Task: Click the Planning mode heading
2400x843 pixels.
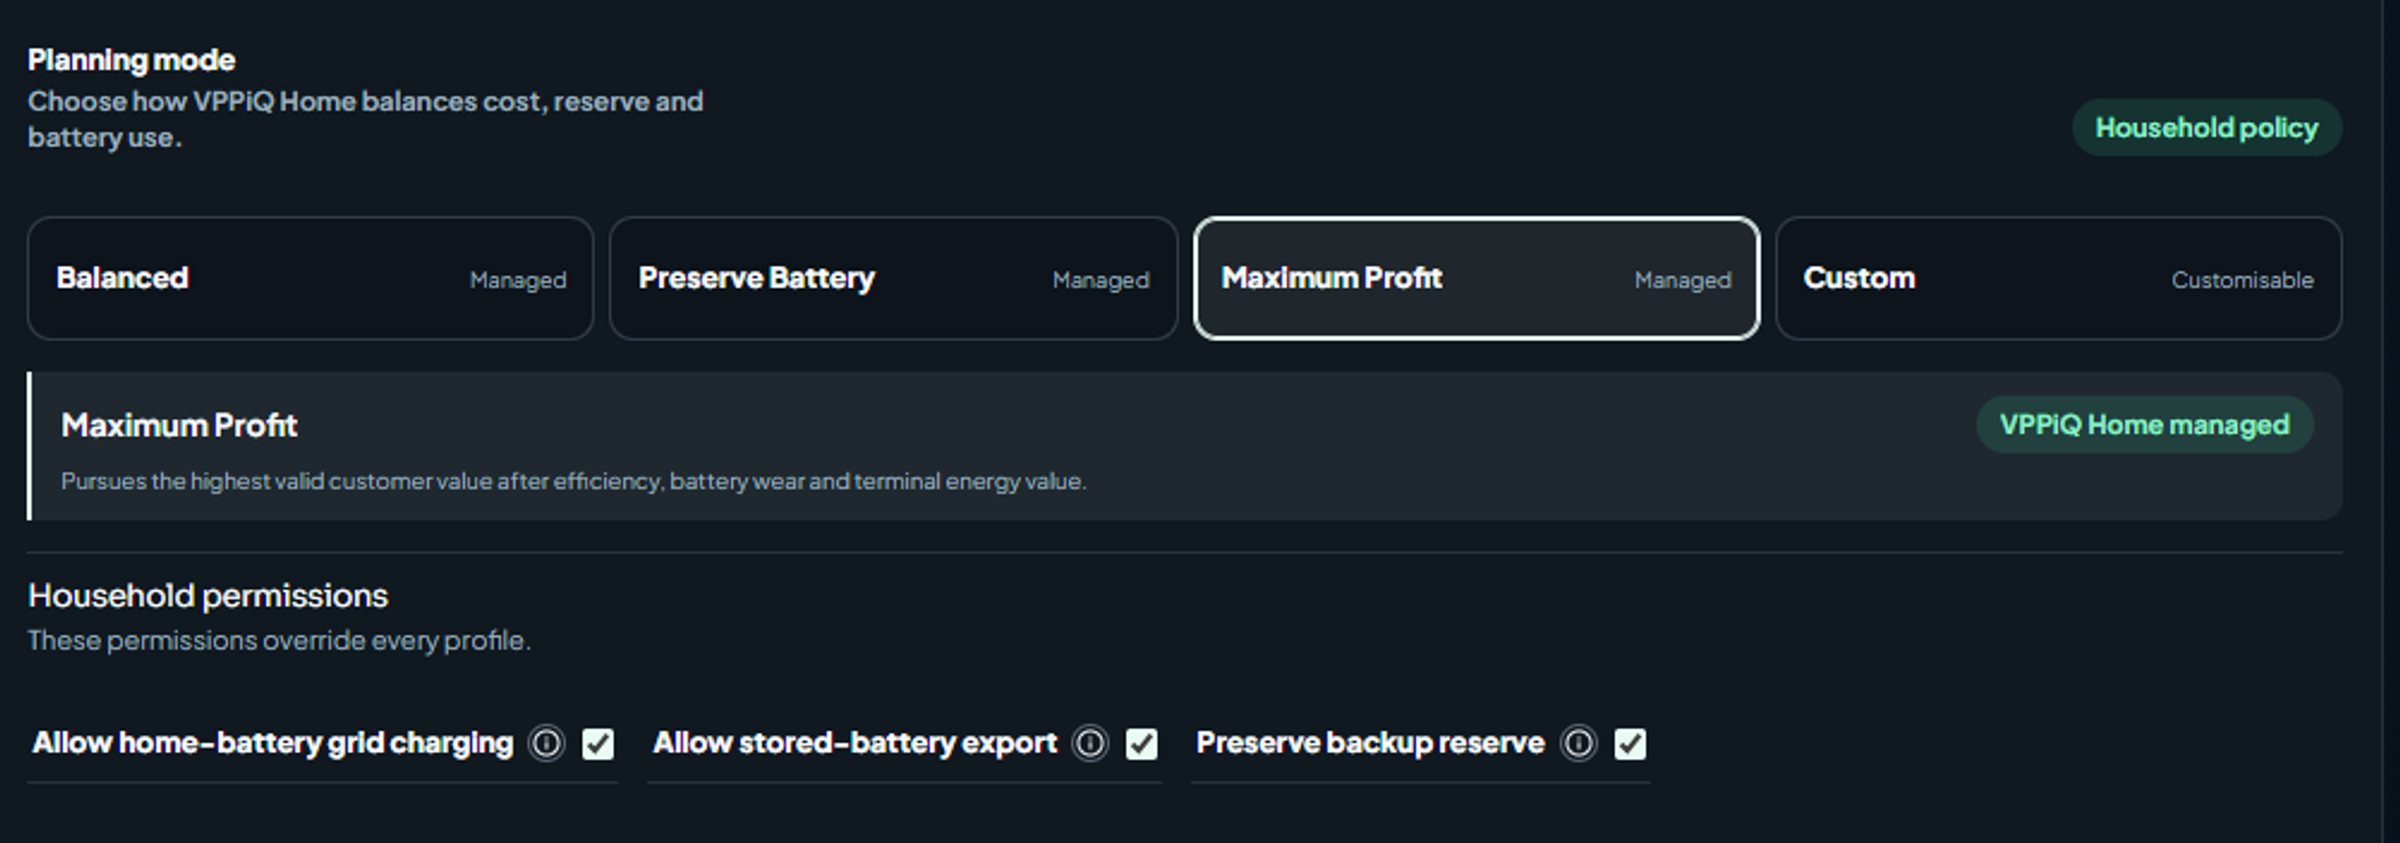Action: tap(131, 60)
